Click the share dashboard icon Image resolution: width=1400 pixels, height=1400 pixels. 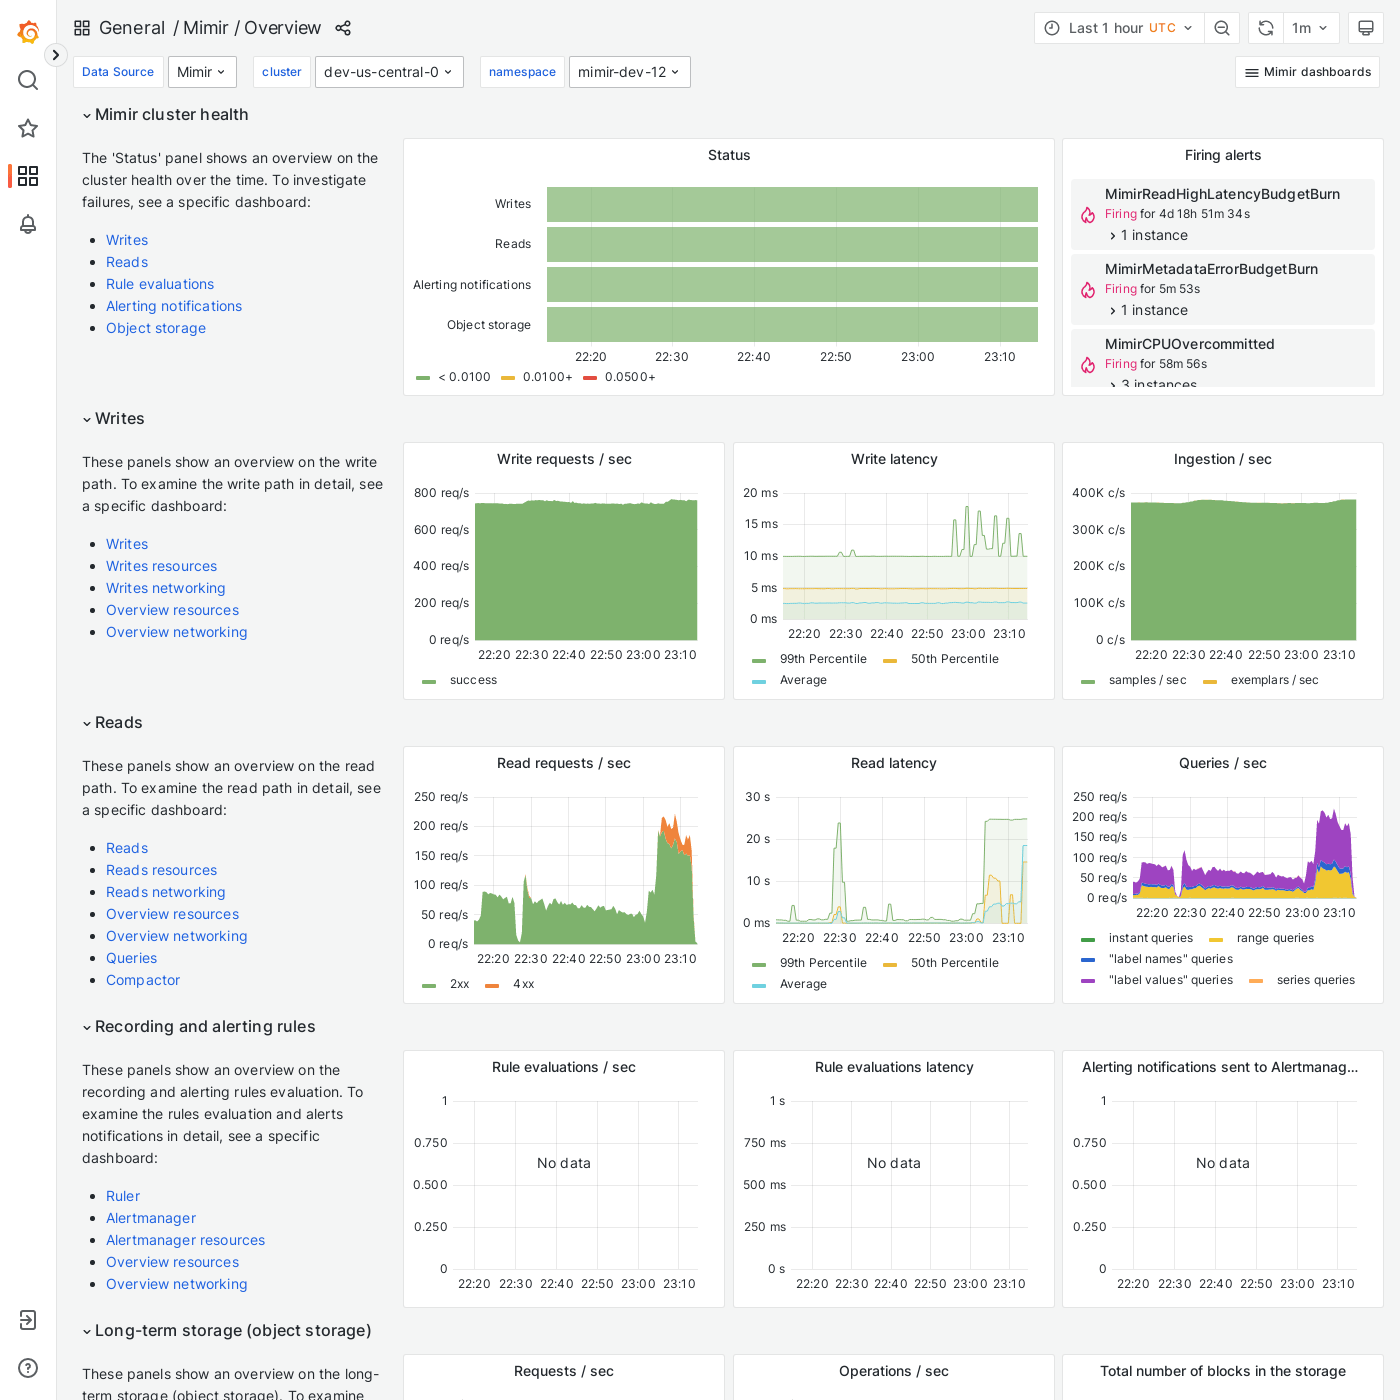click(343, 28)
